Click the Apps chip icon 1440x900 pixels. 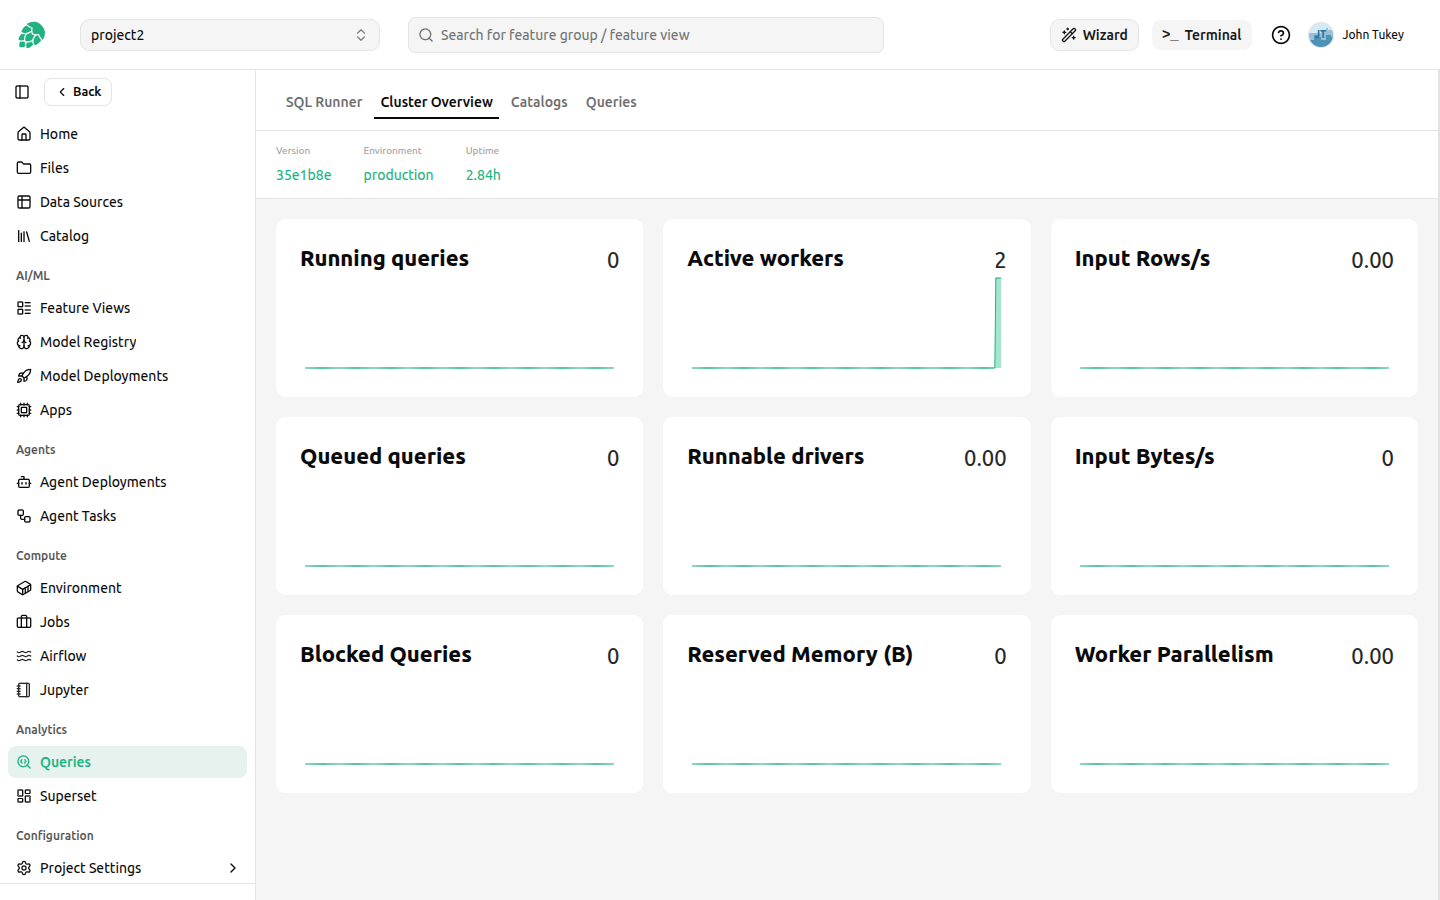(24, 410)
